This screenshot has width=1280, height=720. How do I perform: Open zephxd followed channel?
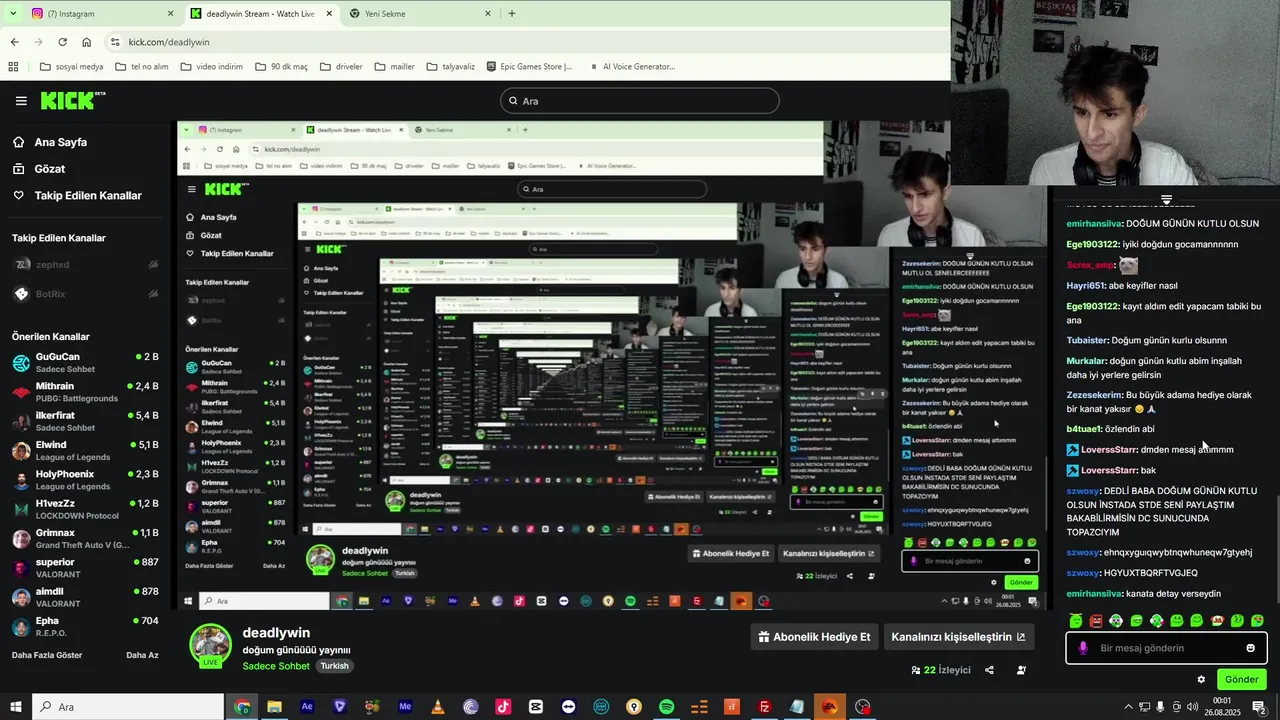[x=85, y=265]
